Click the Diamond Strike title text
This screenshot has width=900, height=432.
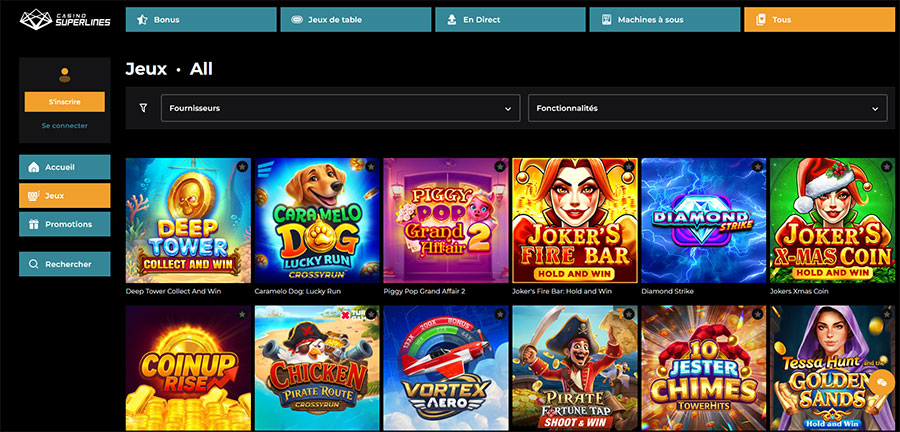point(667,291)
